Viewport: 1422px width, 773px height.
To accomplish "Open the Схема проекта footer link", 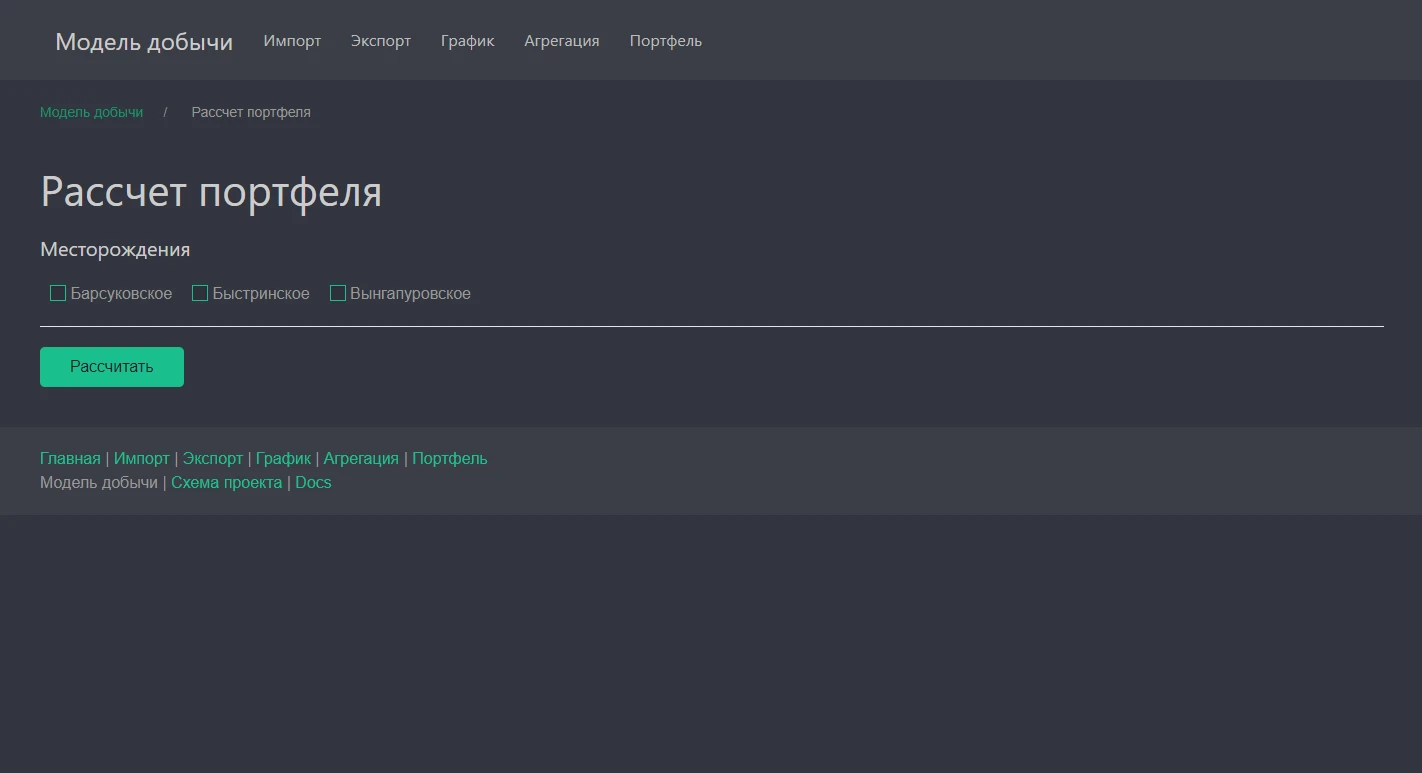I will (226, 482).
